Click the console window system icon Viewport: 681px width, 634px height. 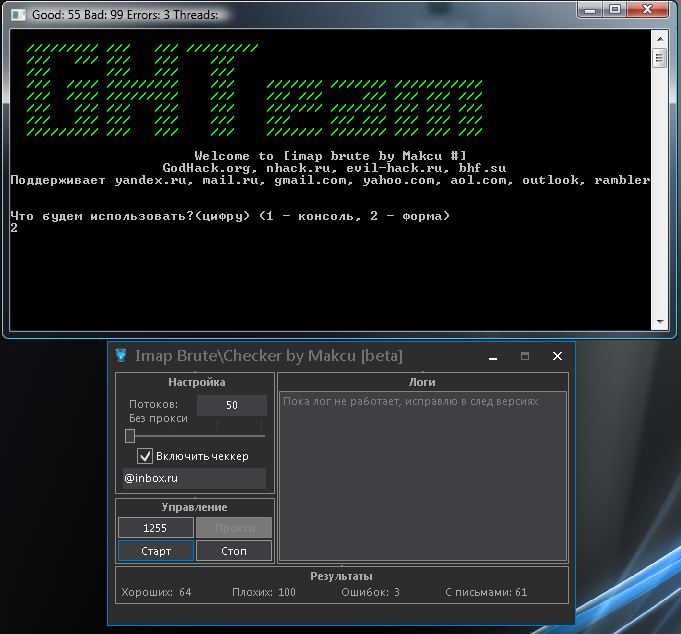pyautogui.click(x=17, y=16)
